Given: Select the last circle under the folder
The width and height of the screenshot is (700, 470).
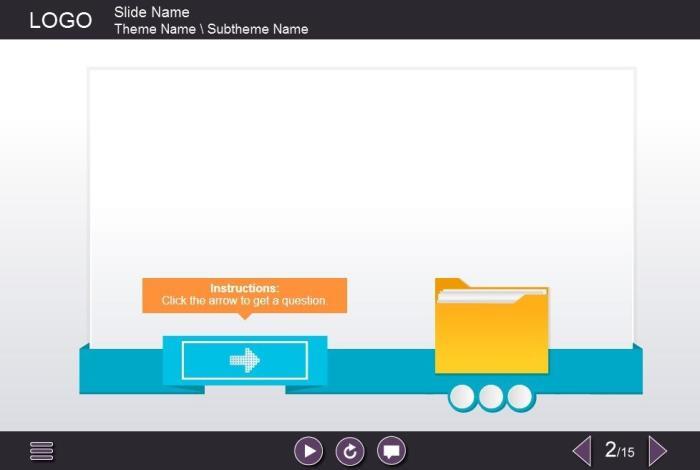Looking at the screenshot, I should pyautogui.click(x=520, y=397).
